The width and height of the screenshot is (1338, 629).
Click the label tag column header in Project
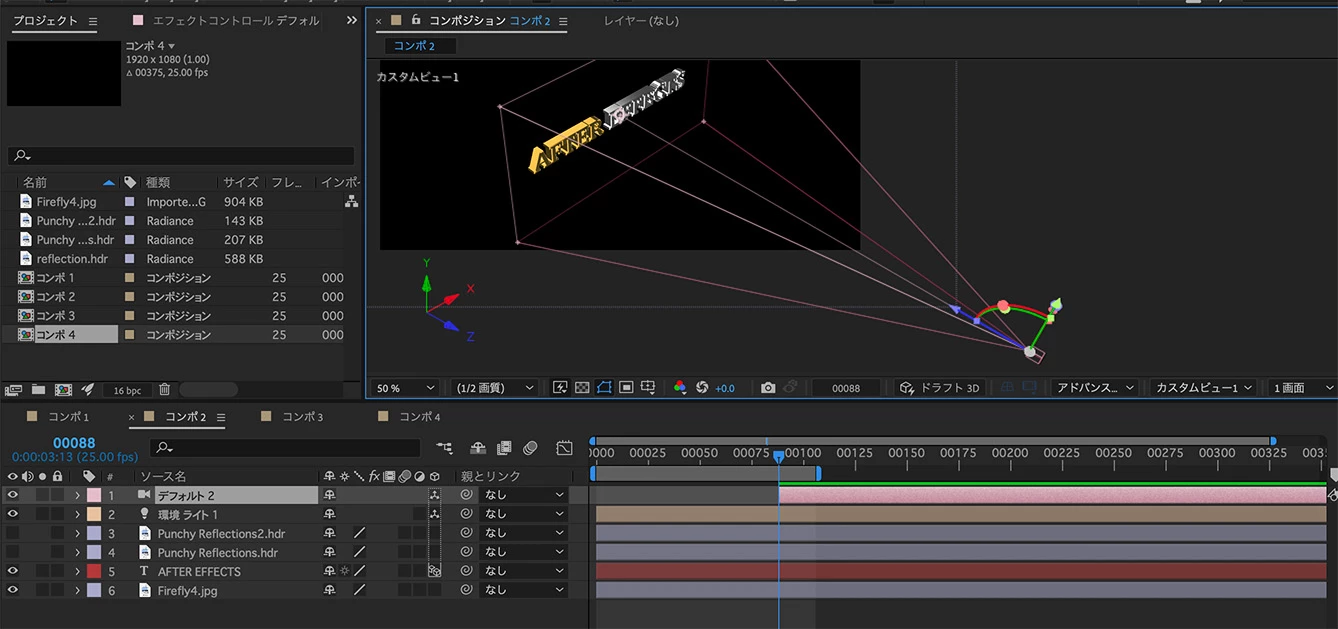point(130,182)
